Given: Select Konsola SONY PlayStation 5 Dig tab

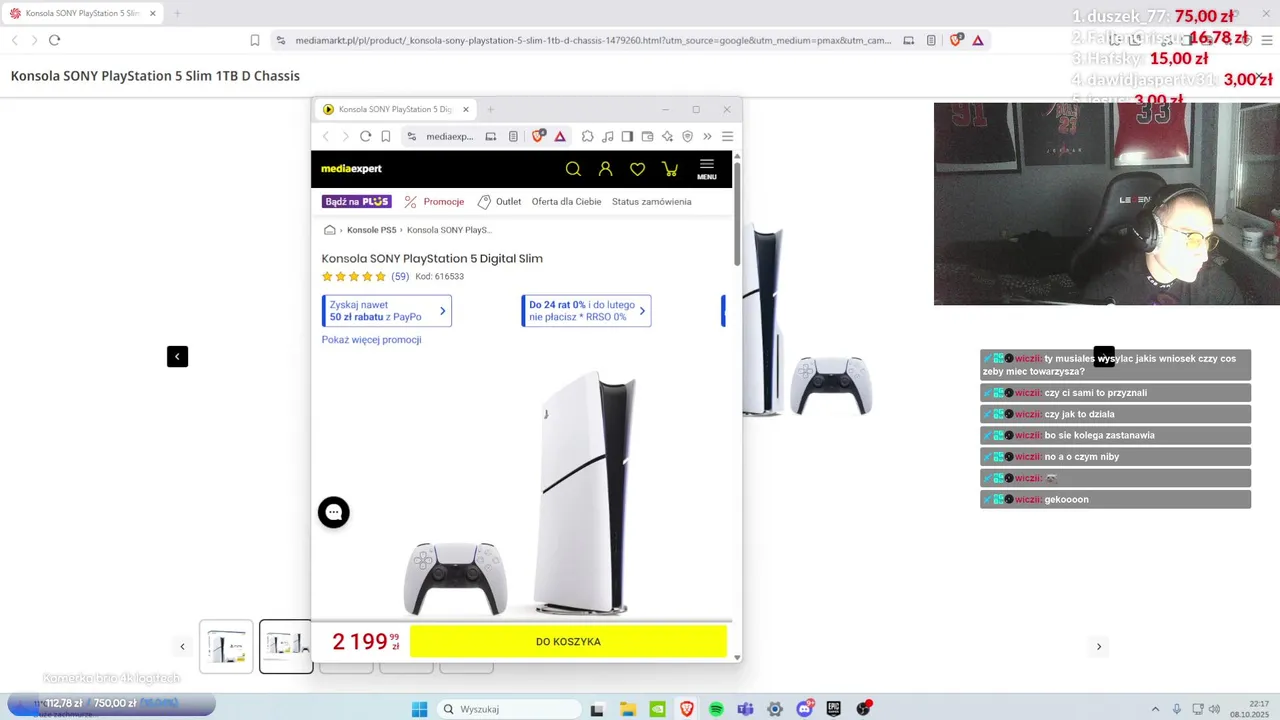Looking at the screenshot, I should (395, 109).
